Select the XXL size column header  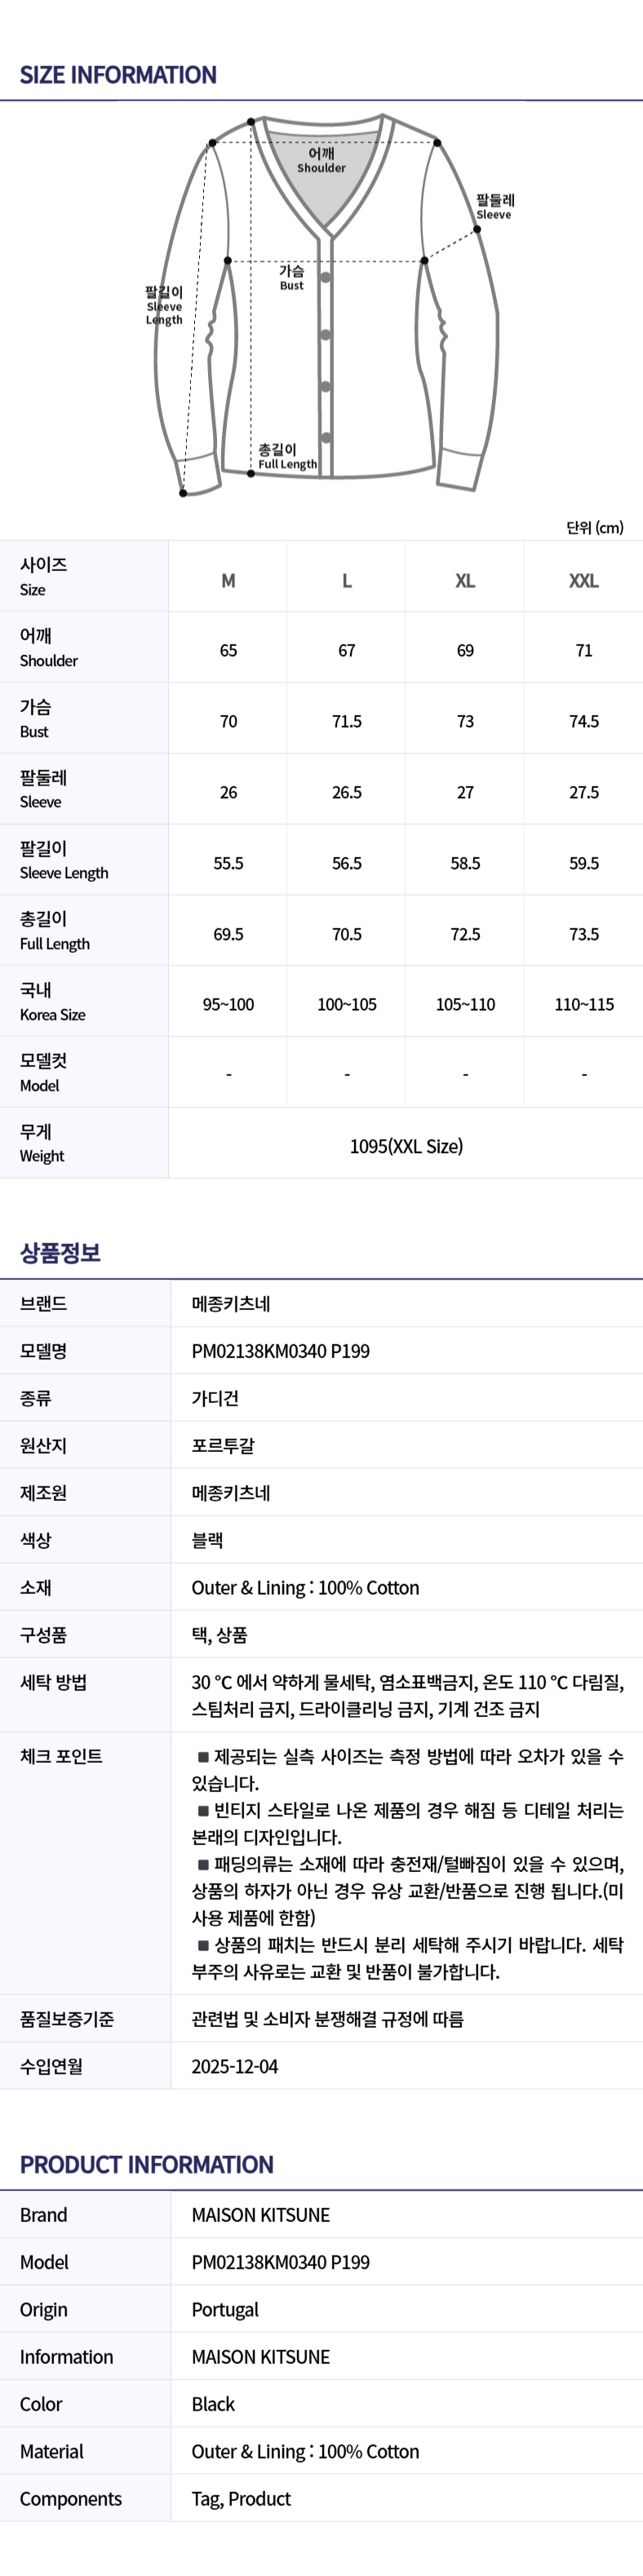click(584, 581)
